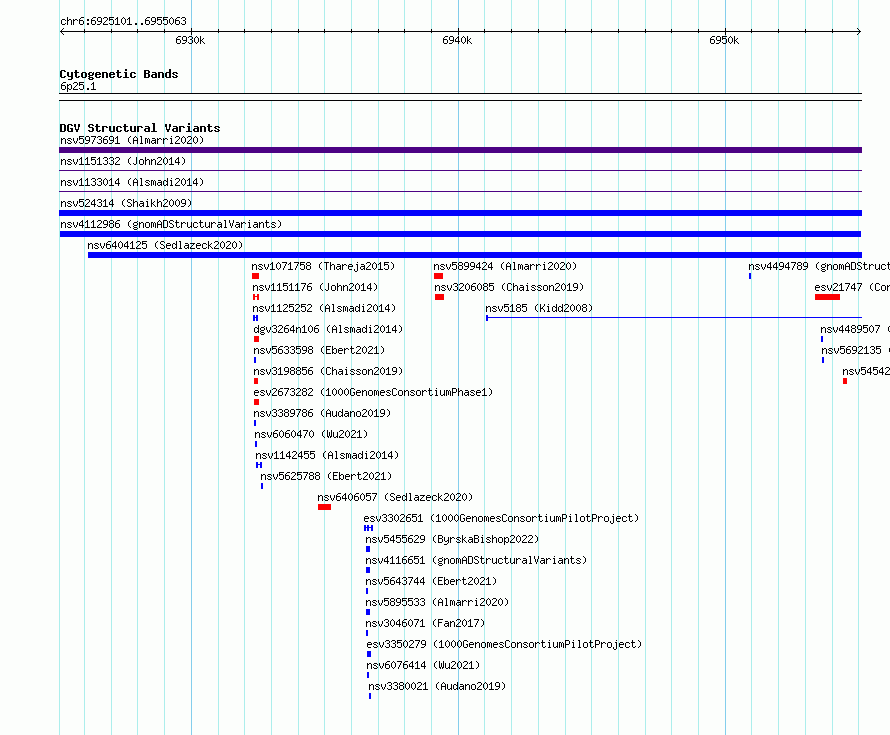Open the nsv6076414 (Wu2021) label

click(423, 665)
